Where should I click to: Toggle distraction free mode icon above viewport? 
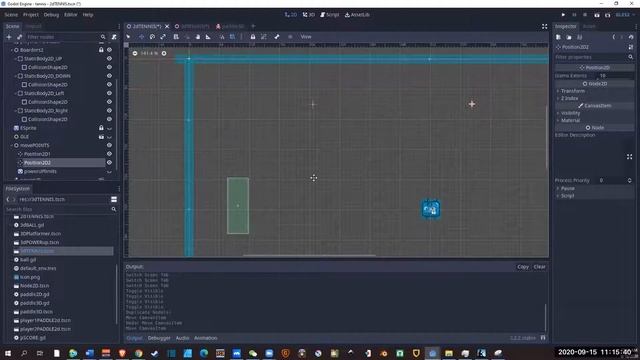pos(544,27)
